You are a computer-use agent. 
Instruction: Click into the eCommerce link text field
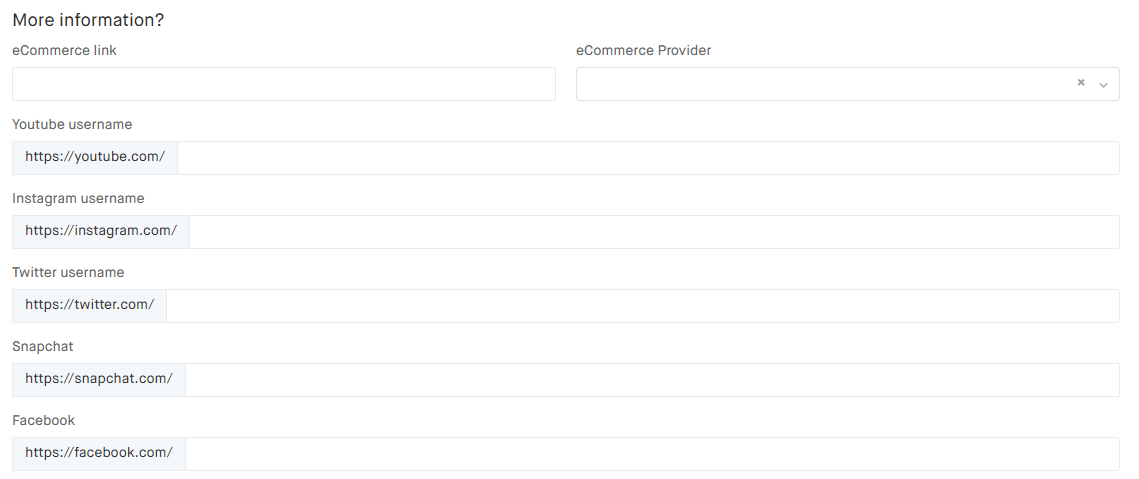pyautogui.click(x=283, y=84)
